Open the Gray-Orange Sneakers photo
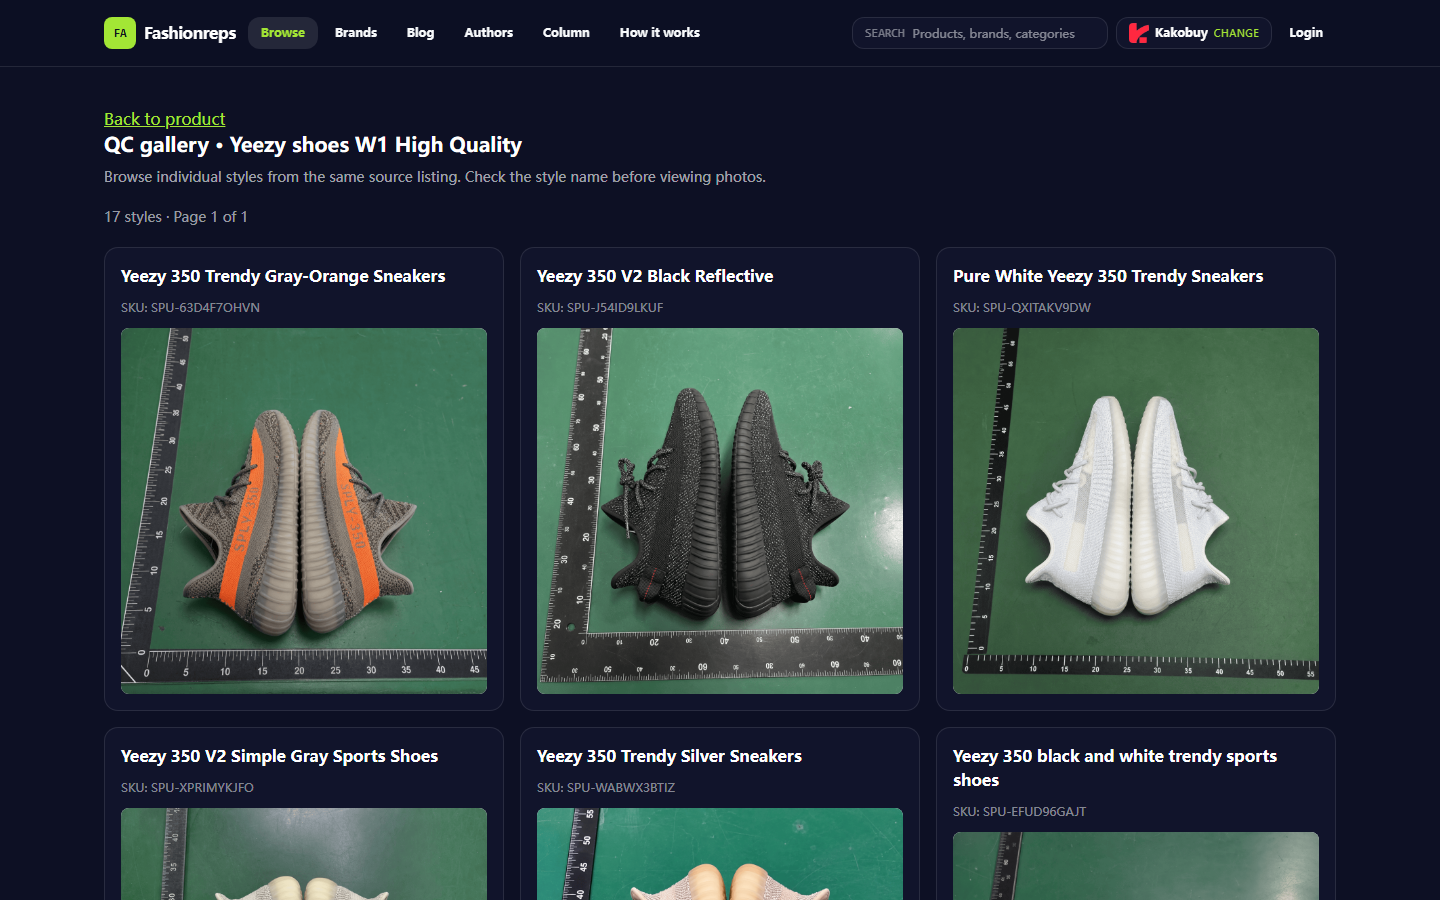This screenshot has width=1440, height=900. coord(304,511)
